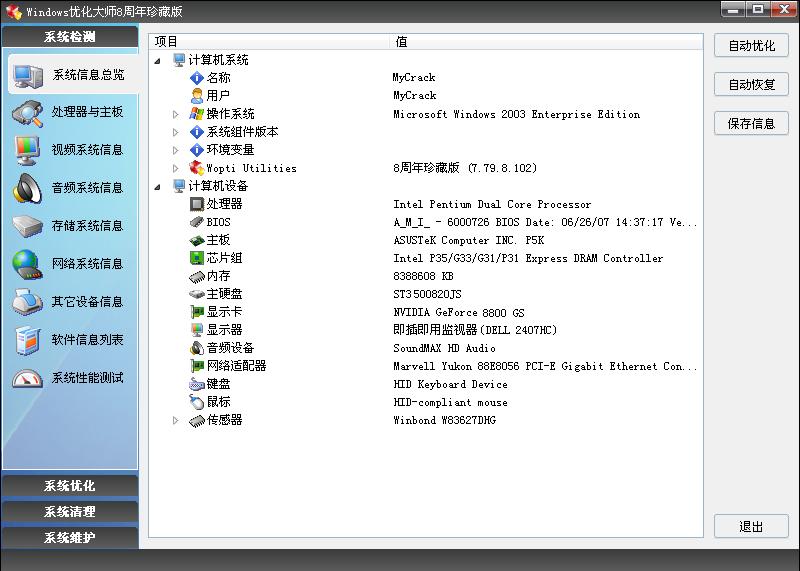Select the ST3500820JS disk value
800x571 pixels.
pos(427,294)
